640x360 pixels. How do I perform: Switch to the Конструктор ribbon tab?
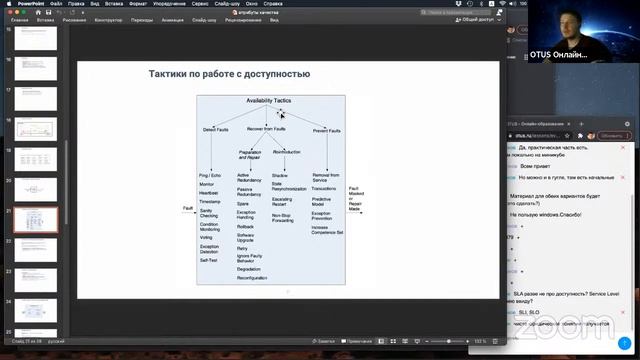(x=108, y=20)
